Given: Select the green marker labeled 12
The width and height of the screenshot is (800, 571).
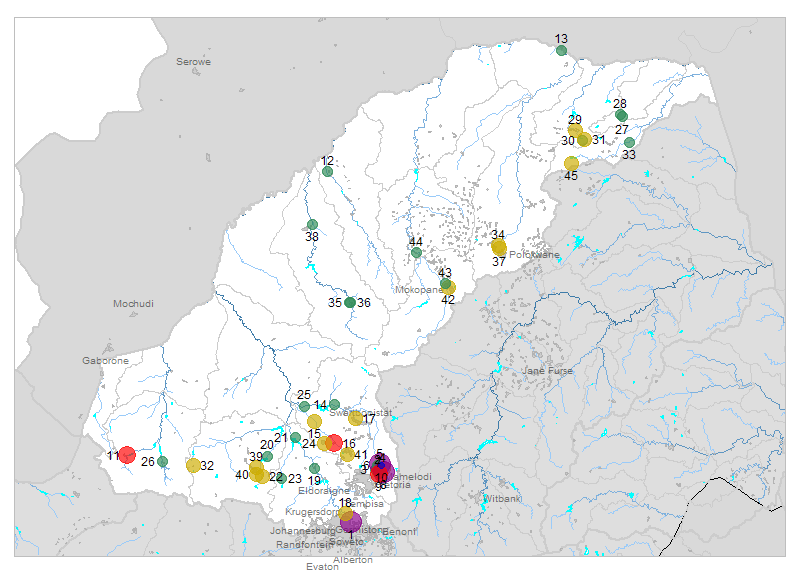Looking at the screenshot, I should [x=328, y=171].
